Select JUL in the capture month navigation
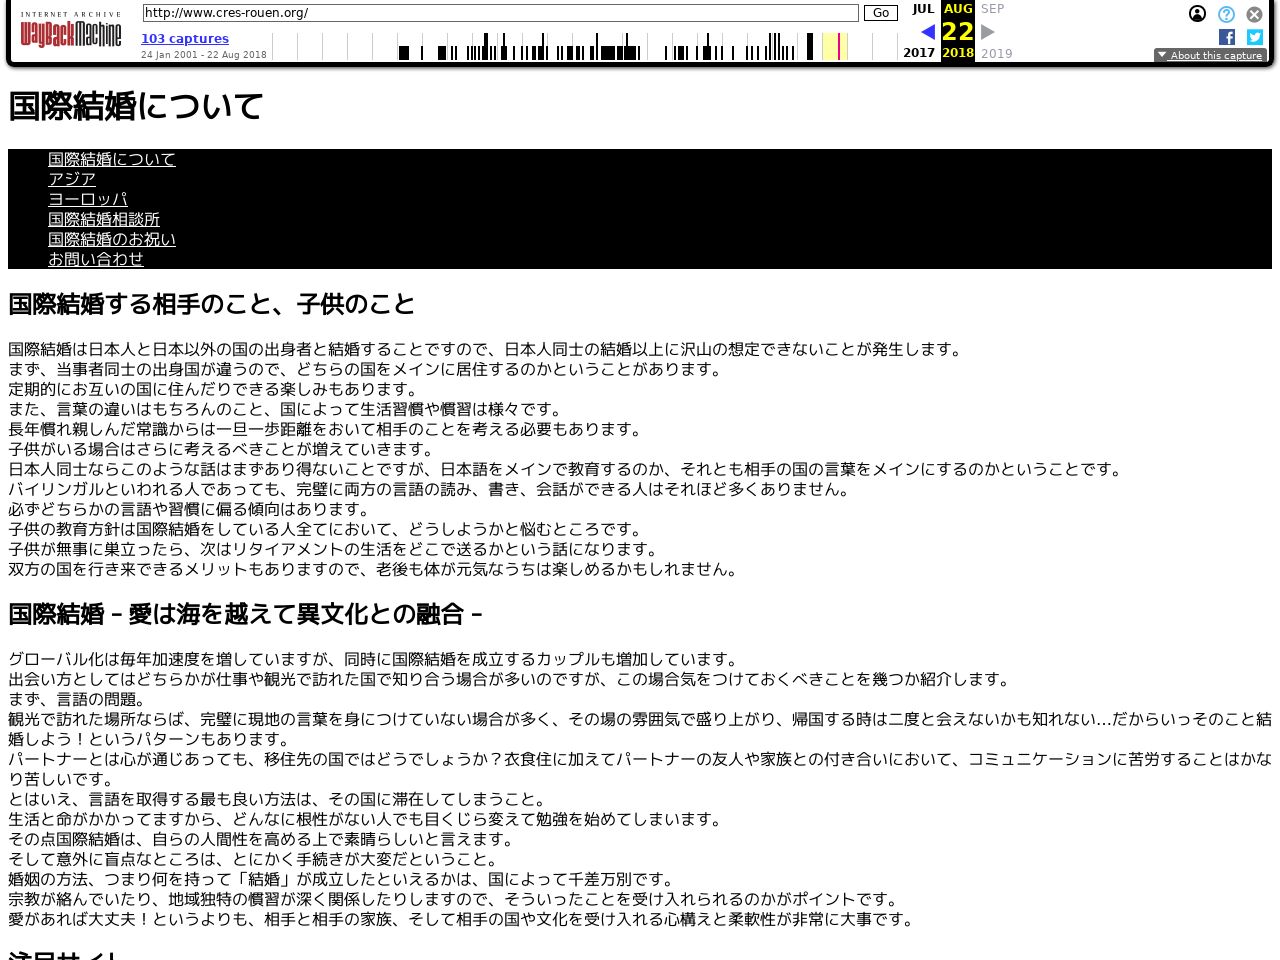 tap(922, 9)
